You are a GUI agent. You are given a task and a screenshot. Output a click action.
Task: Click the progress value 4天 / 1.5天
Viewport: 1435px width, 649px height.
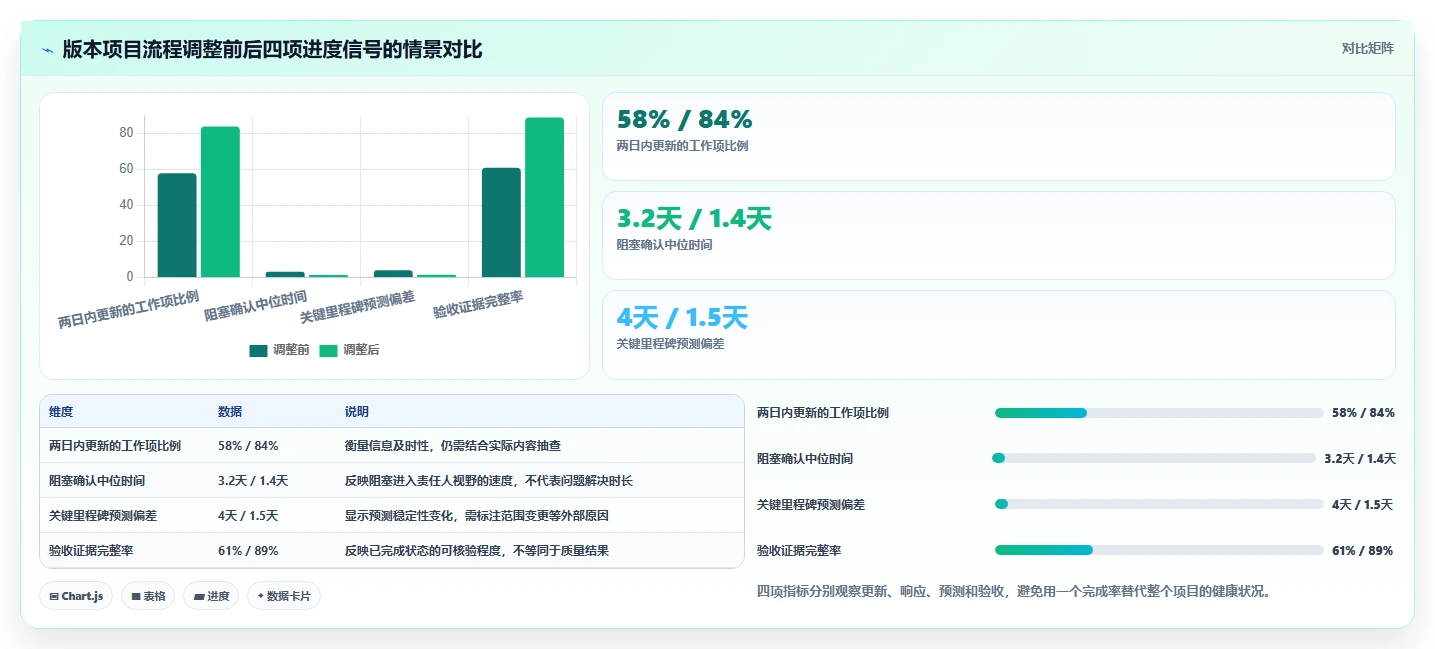pos(1362,504)
